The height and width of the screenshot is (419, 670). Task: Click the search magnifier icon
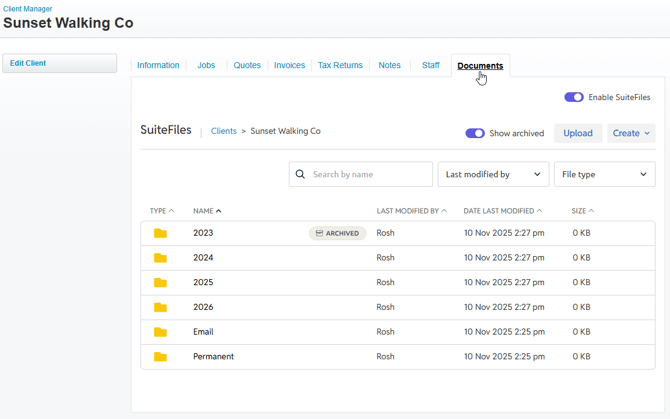click(300, 174)
